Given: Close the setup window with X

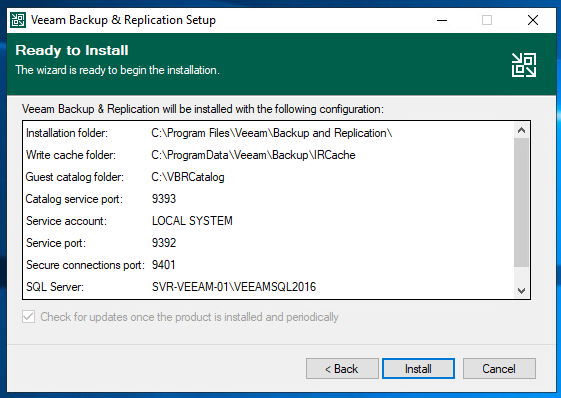Looking at the screenshot, I should tap(533, 20).
